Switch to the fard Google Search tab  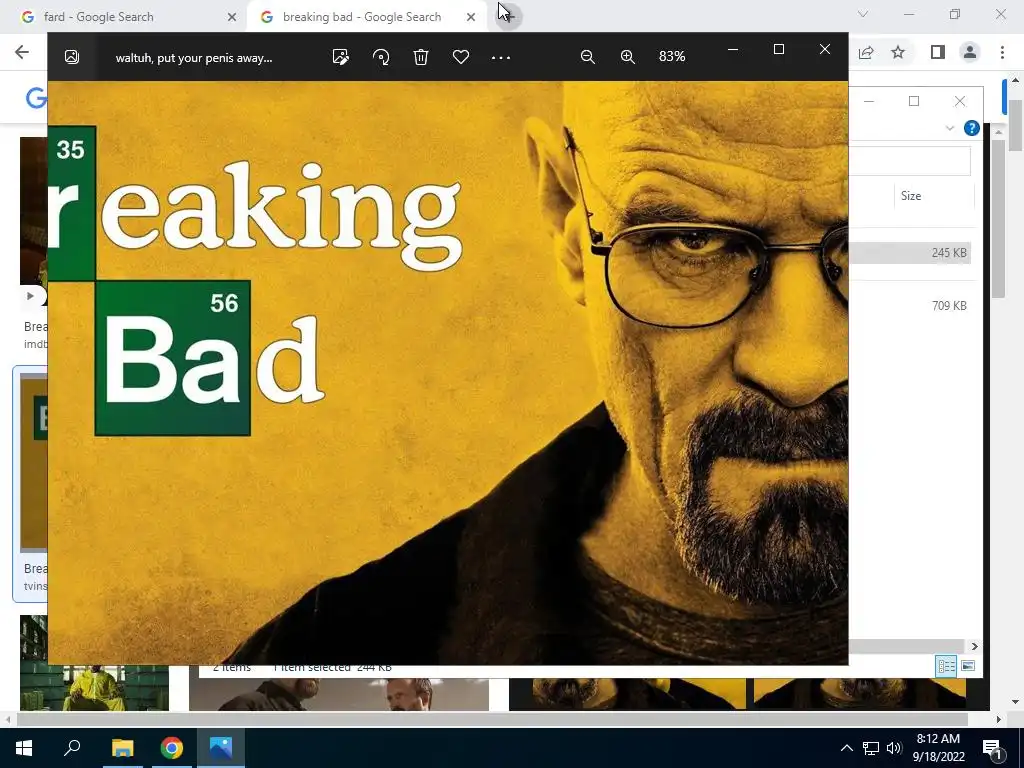tap(124, 17)
